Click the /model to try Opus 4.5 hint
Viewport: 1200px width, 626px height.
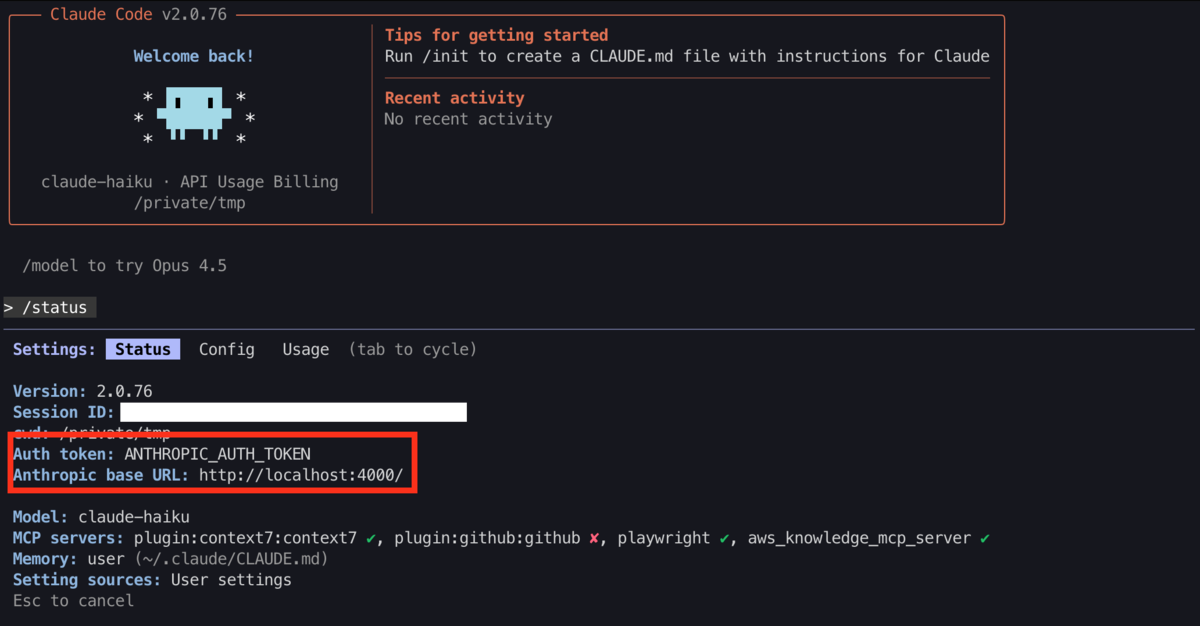click(x=124, y=266)
